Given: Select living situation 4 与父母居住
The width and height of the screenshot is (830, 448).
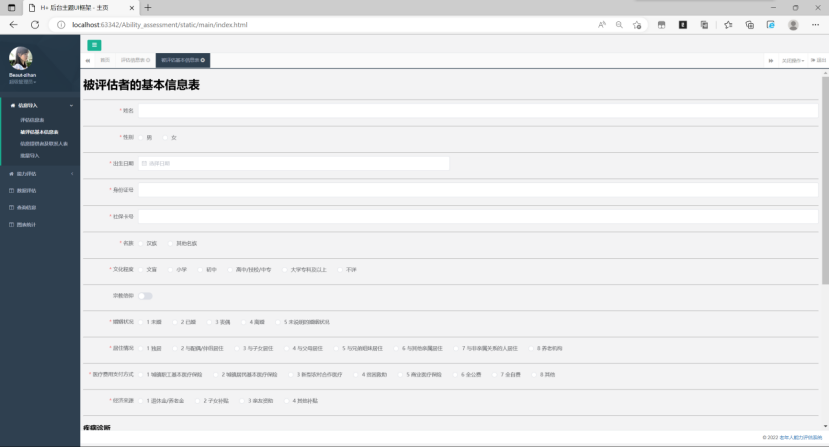Looking at the screenshot, I should click(287, 348).
